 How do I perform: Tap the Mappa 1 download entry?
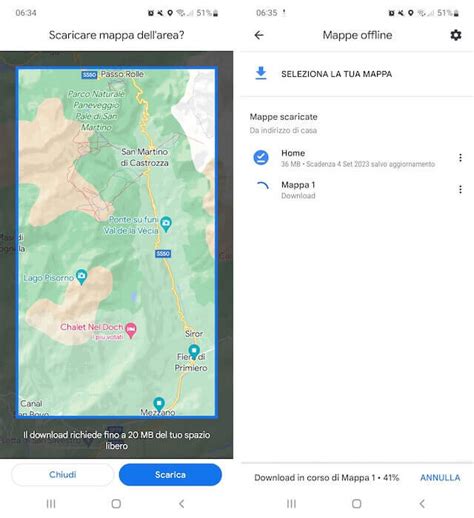[357, 190]
